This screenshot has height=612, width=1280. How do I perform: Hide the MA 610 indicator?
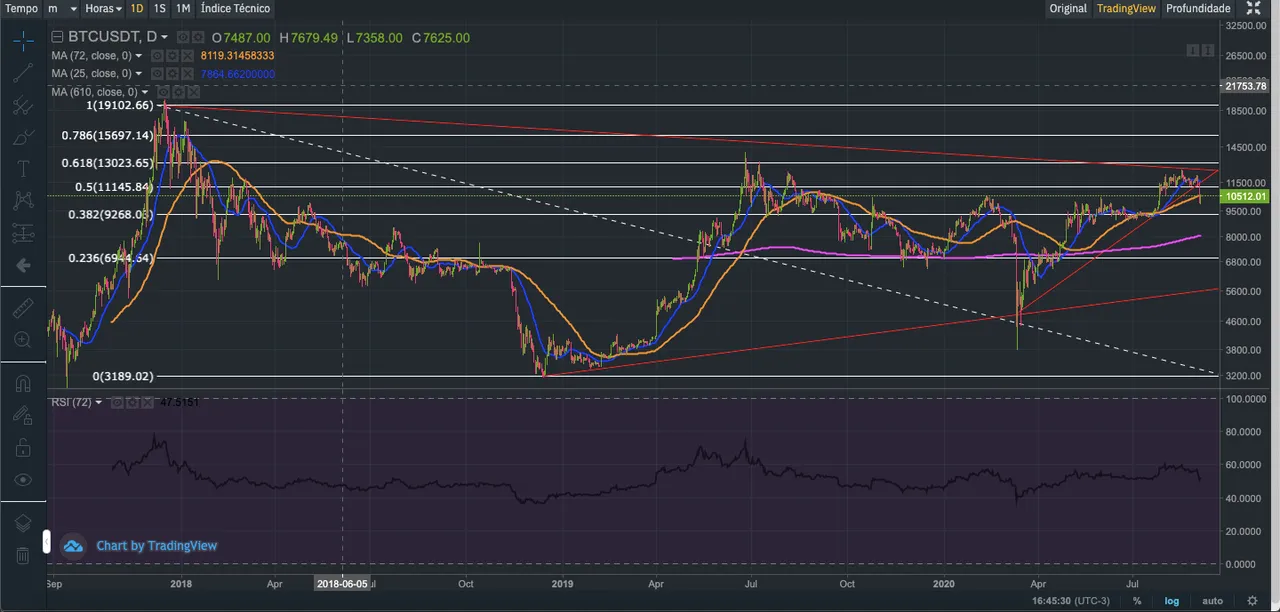164,92
